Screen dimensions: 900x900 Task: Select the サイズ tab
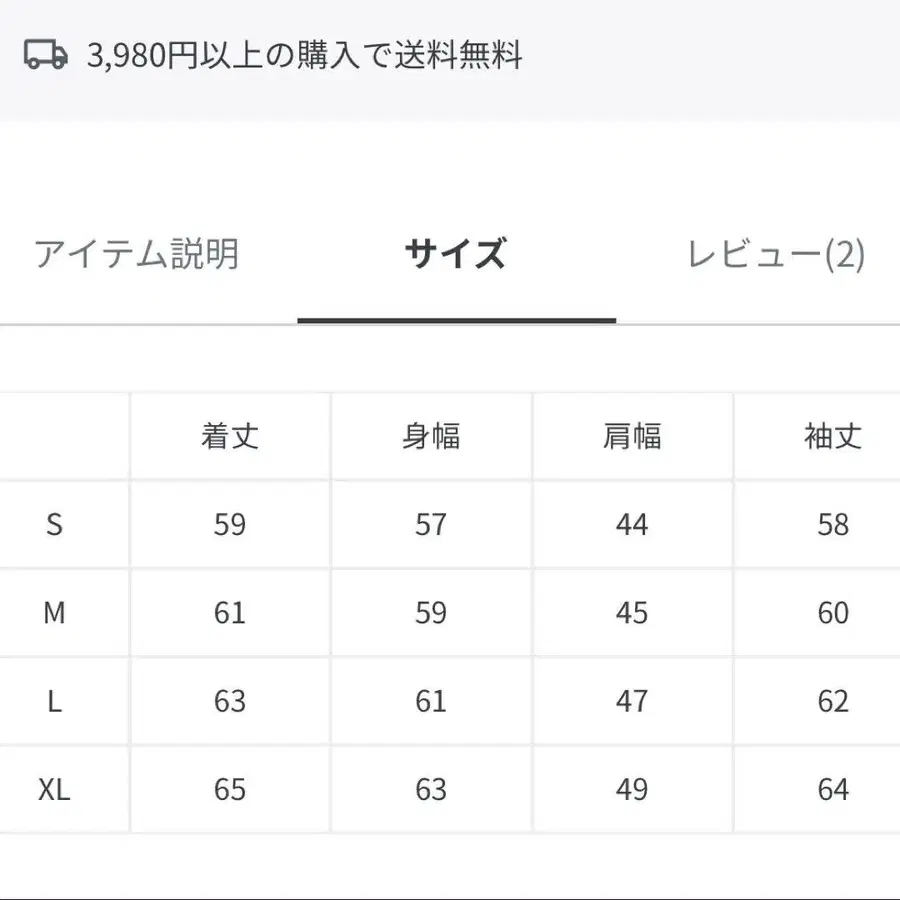pos(453,255)
